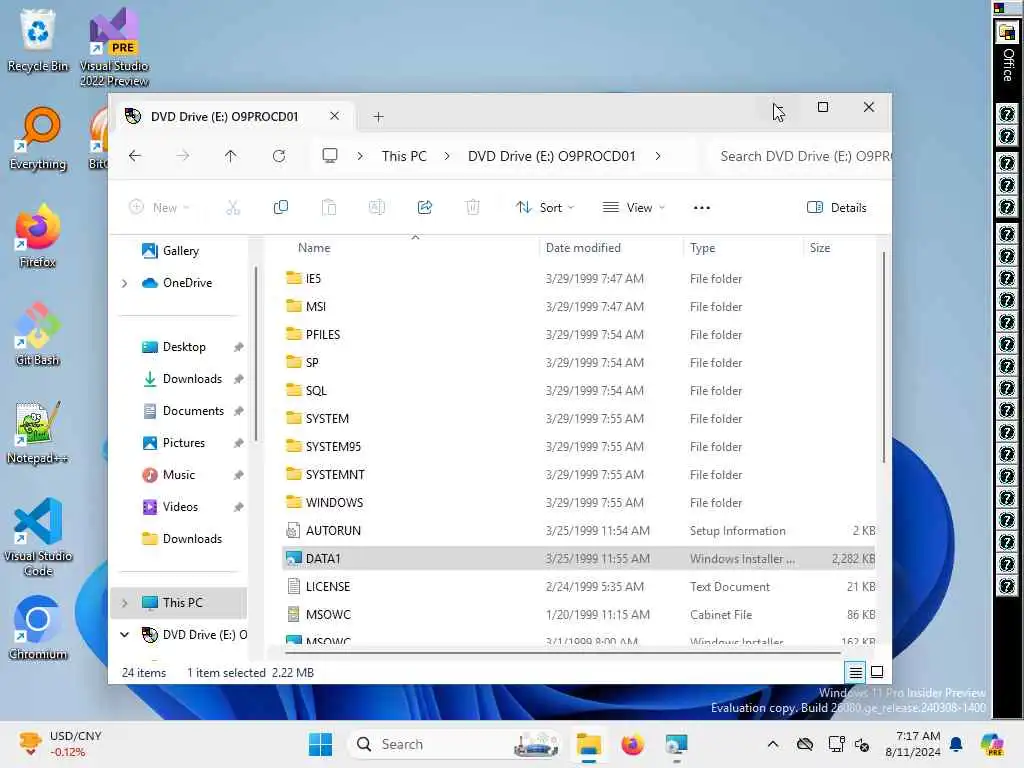
Task: Open pinned Music in navigation pane
Action: click(178, 475)
